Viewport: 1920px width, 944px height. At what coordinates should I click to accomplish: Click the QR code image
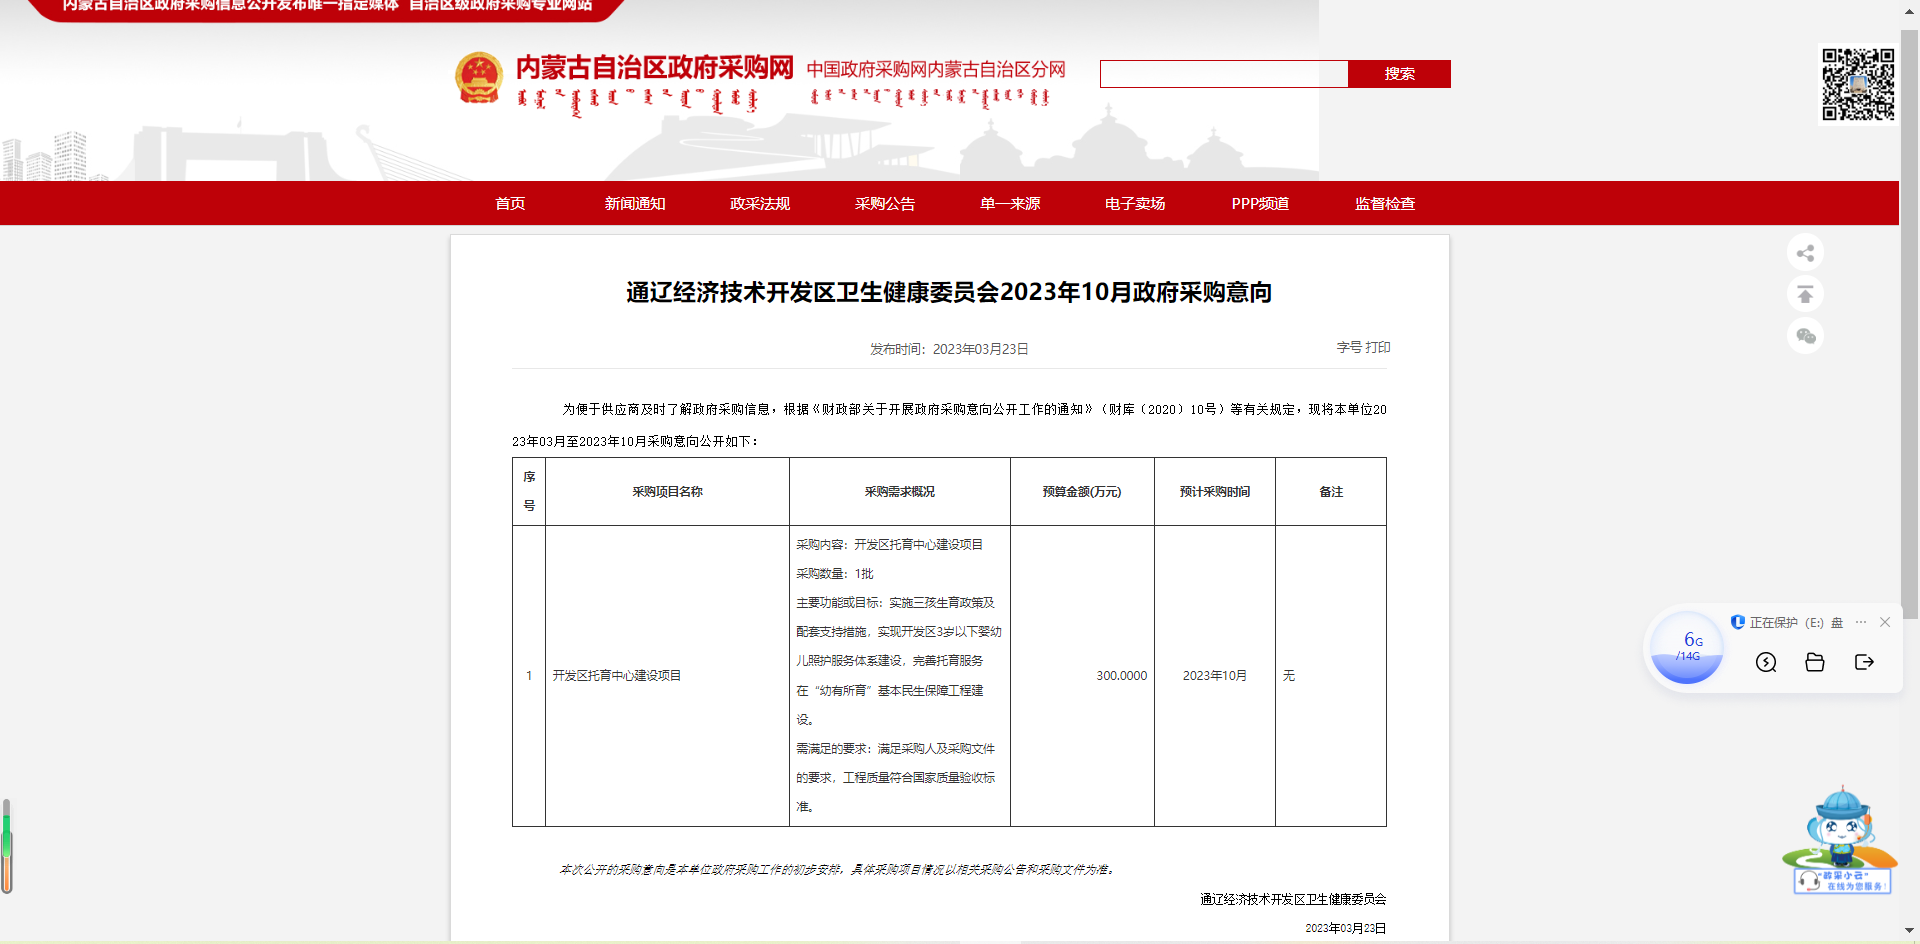point(1858,85)
